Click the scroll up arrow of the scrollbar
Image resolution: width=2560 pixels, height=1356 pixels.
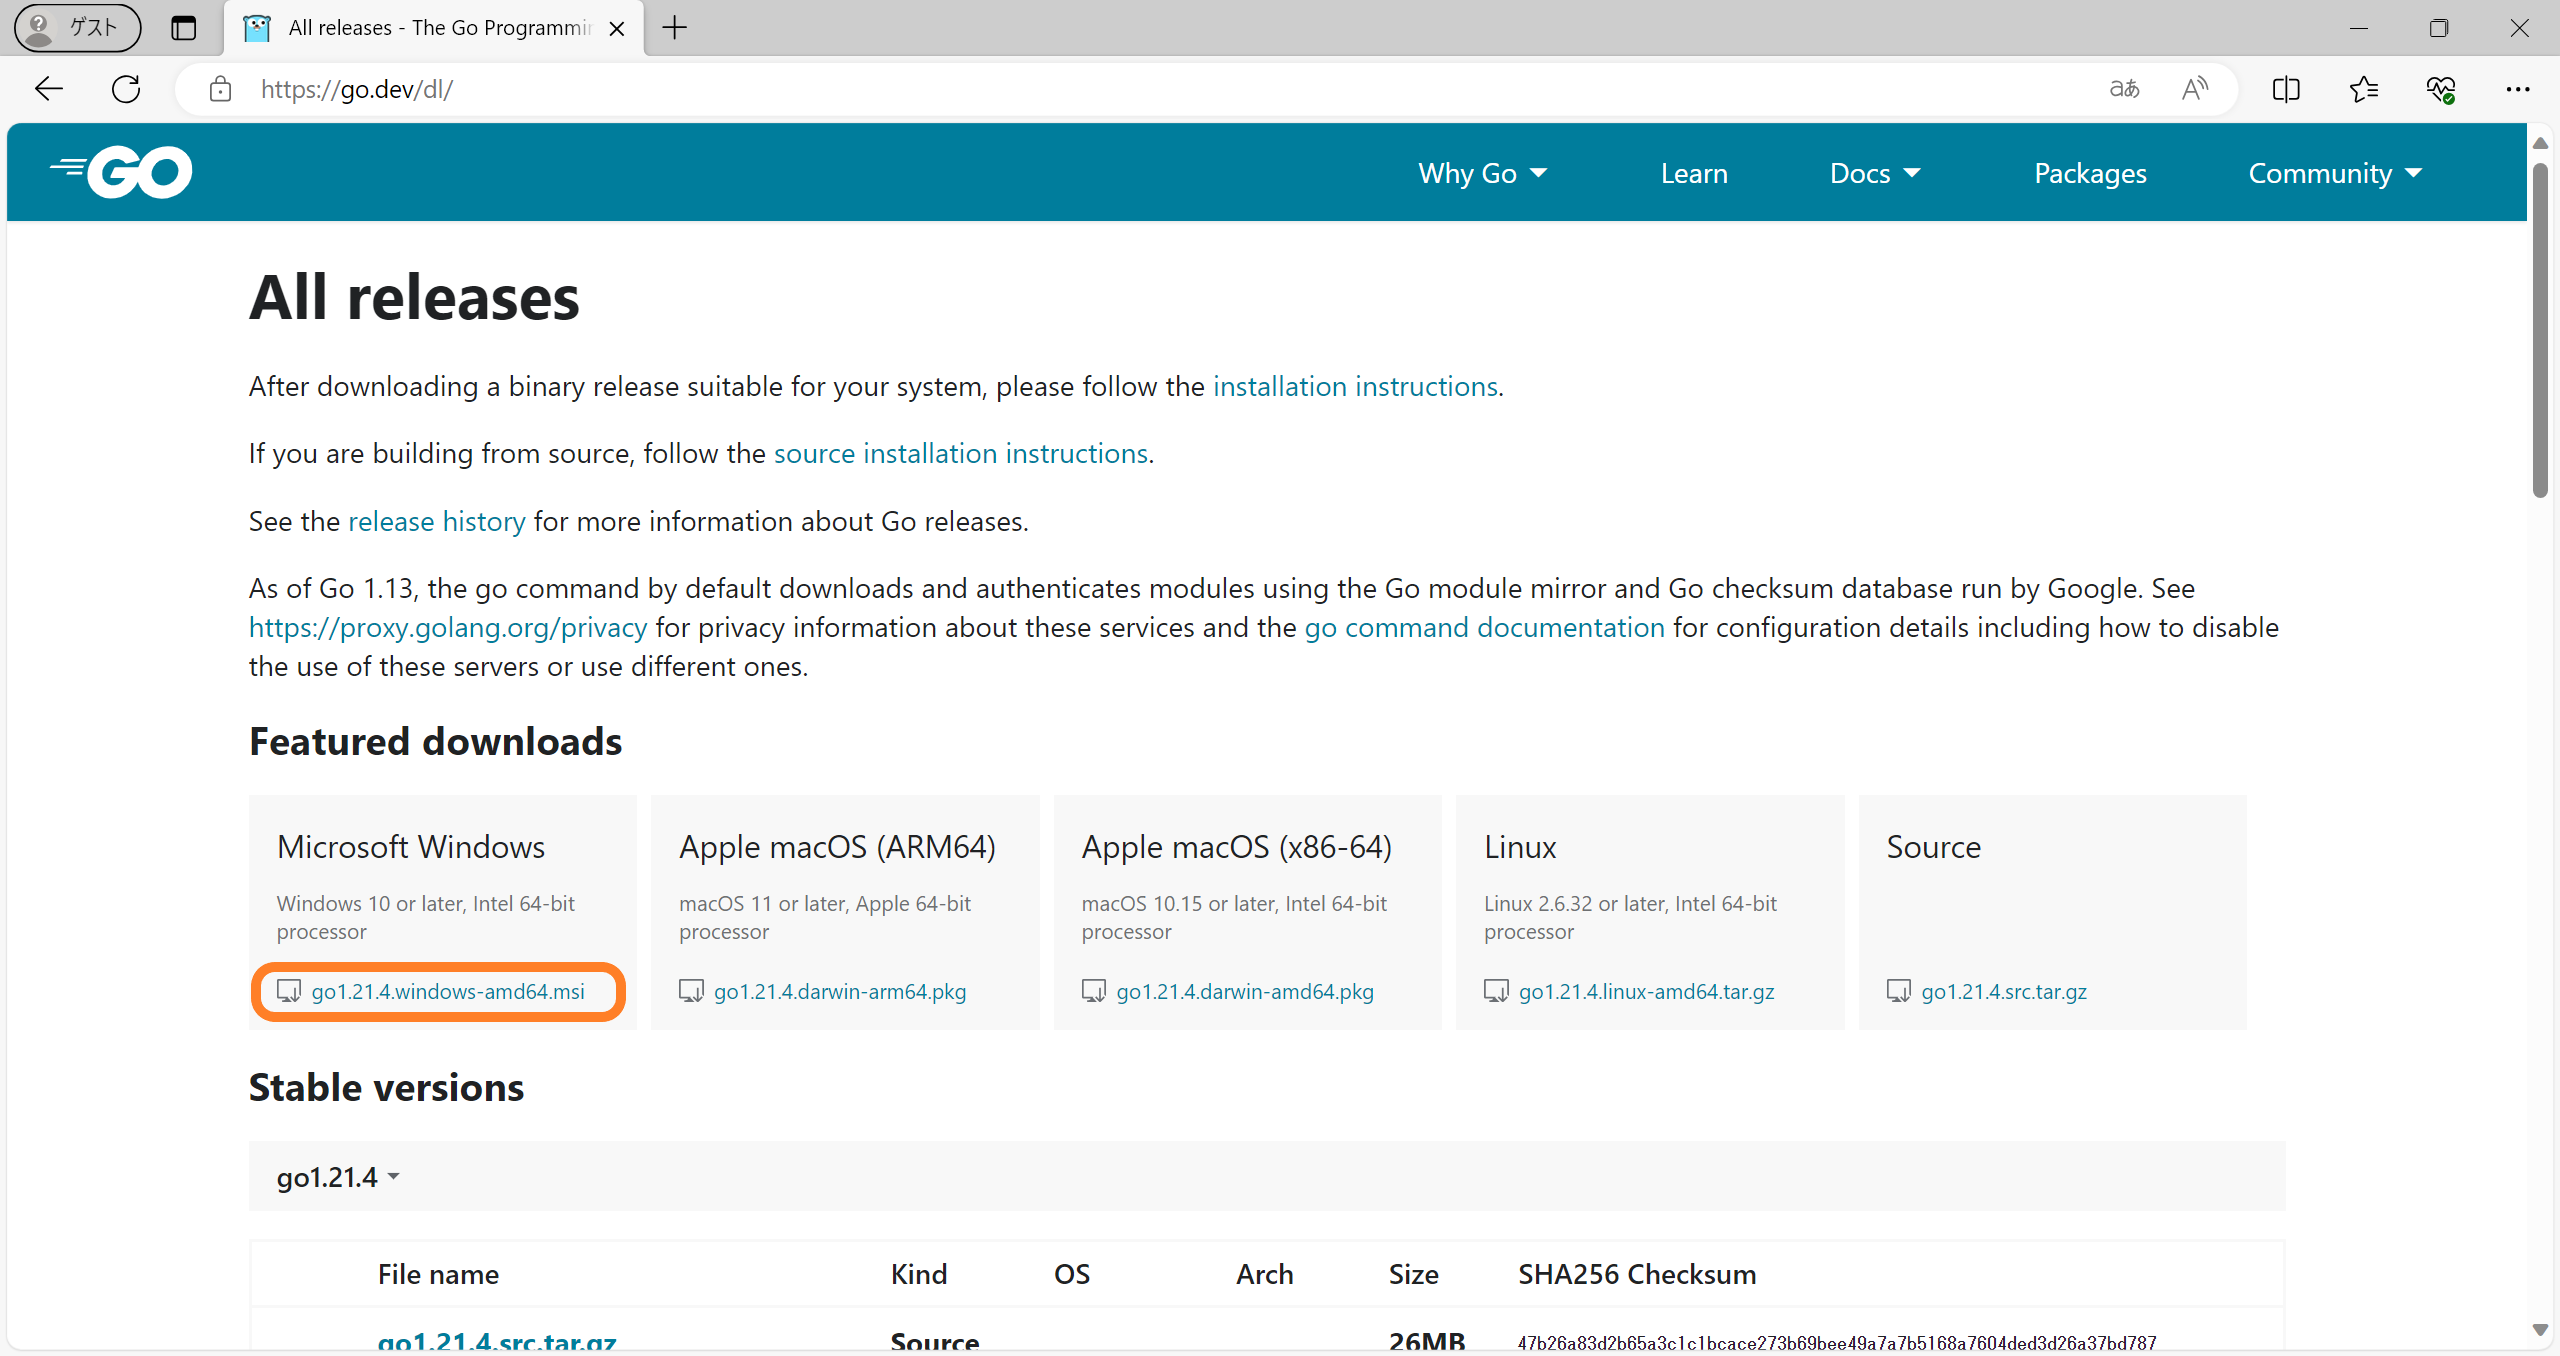(x=2540, y=143)
